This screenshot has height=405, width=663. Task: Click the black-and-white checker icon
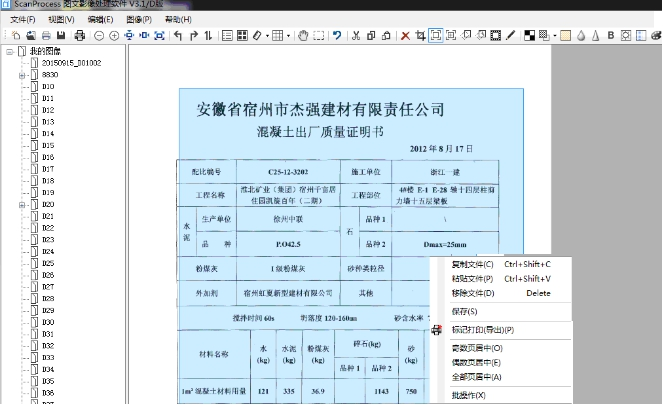click(x=529, y=36)
